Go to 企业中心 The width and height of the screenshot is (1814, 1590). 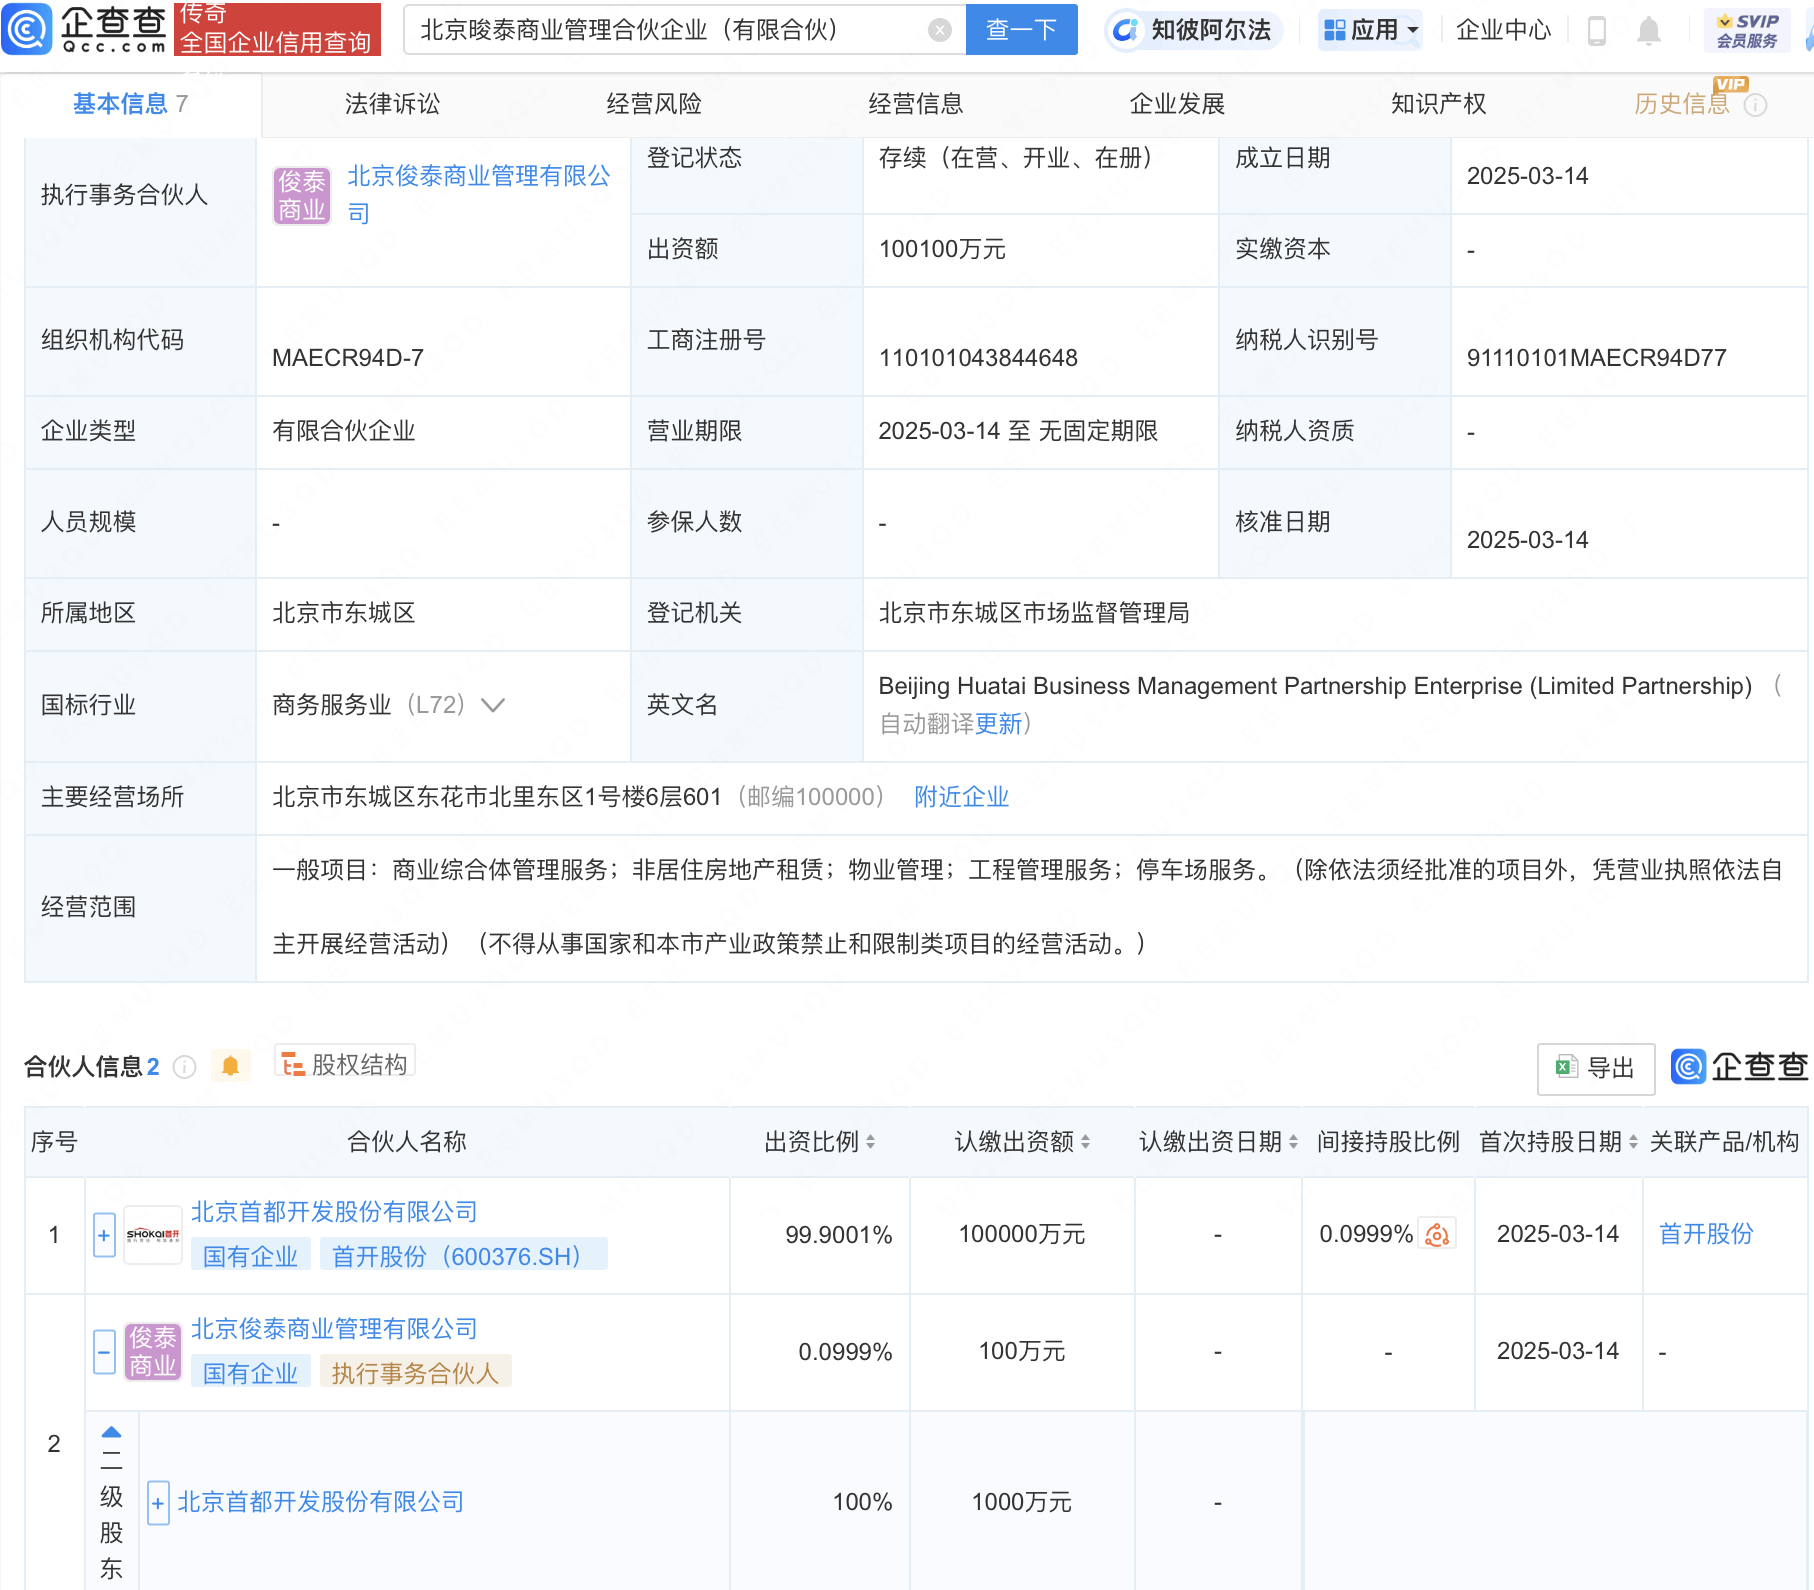1503,30
